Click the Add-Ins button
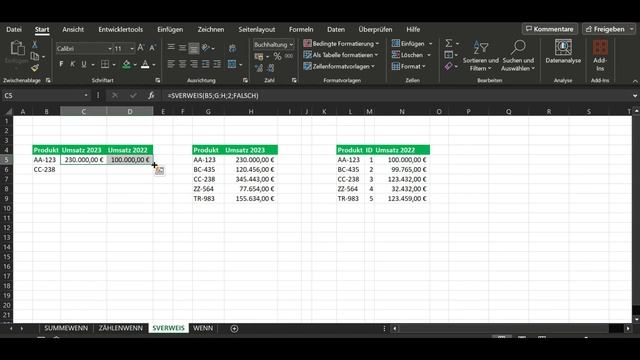The width and height of the screenshot is (640, 360). [600, 56]
